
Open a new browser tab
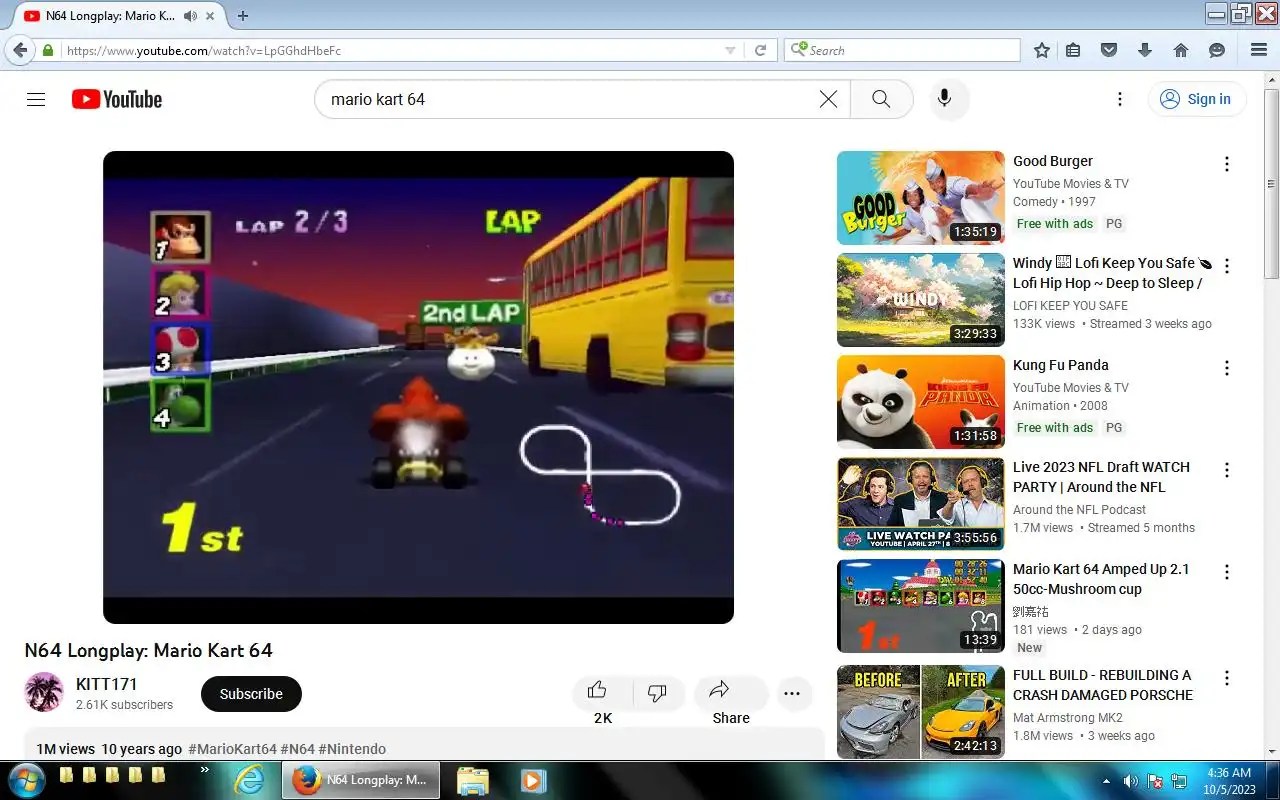tap(243, 16)
